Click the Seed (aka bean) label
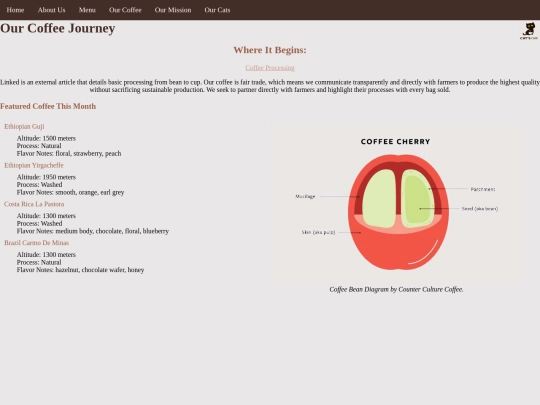 [480, 209]
